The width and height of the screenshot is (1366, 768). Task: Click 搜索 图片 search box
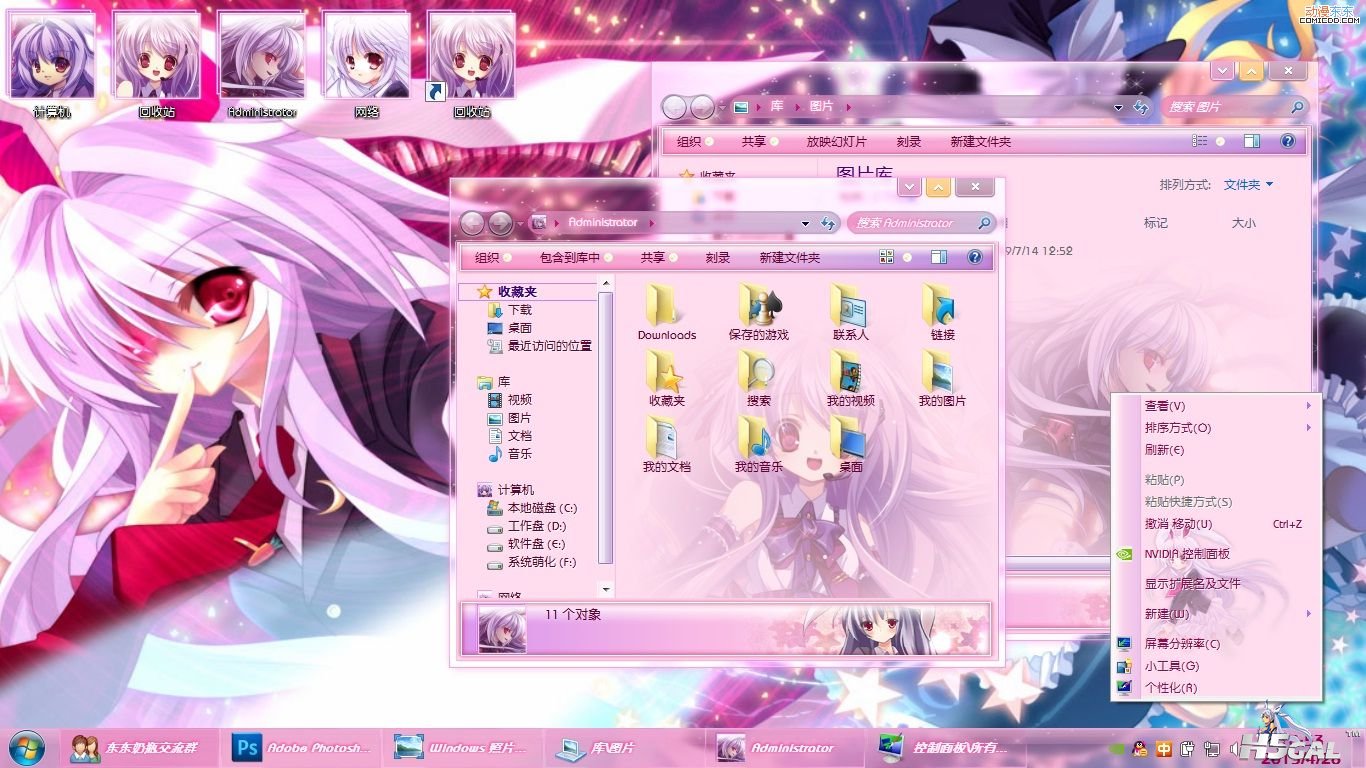pyautogui.click(x=1235, y=107)
